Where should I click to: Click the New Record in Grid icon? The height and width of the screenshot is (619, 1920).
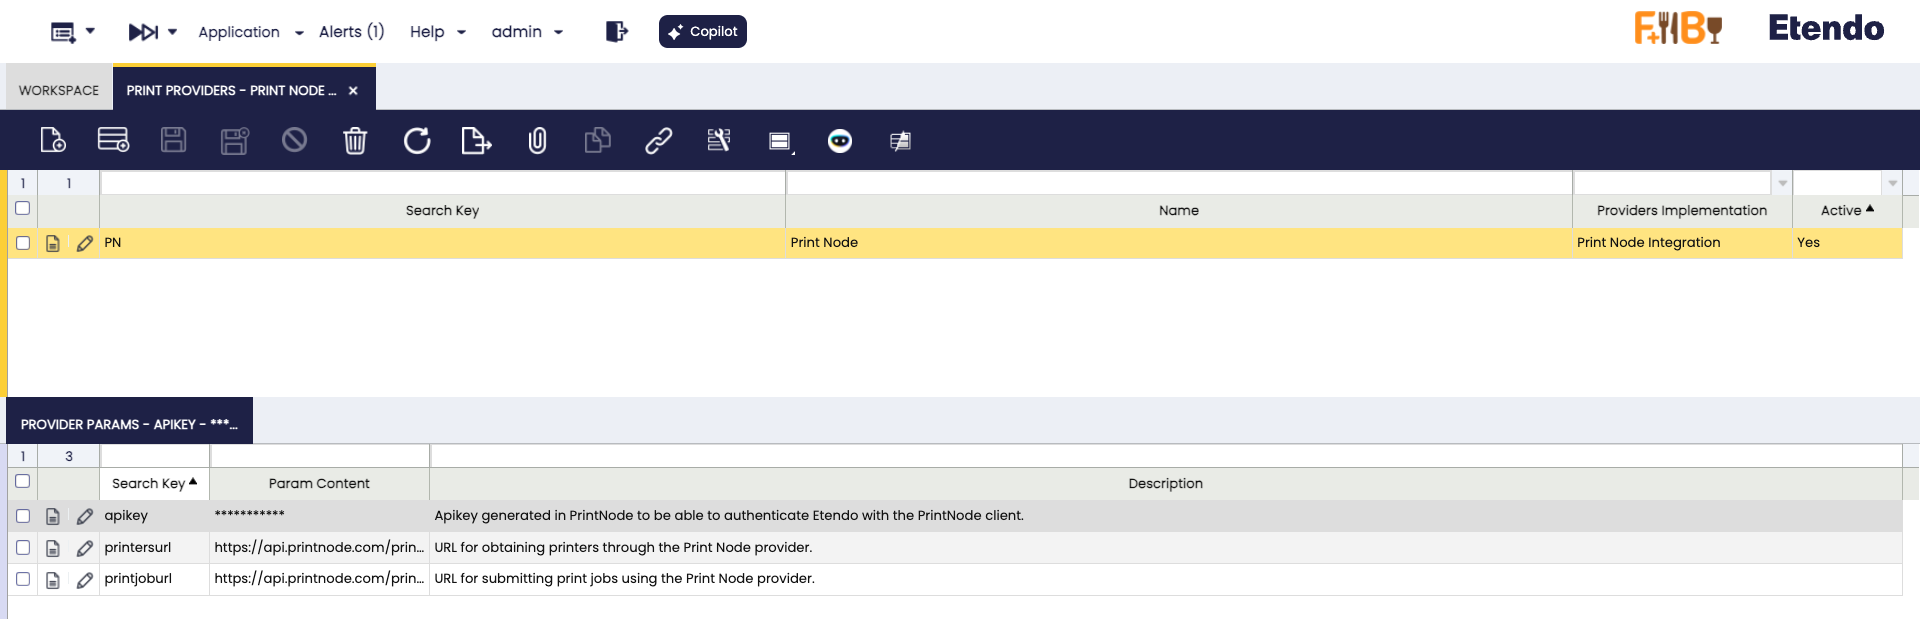[113, 140]
